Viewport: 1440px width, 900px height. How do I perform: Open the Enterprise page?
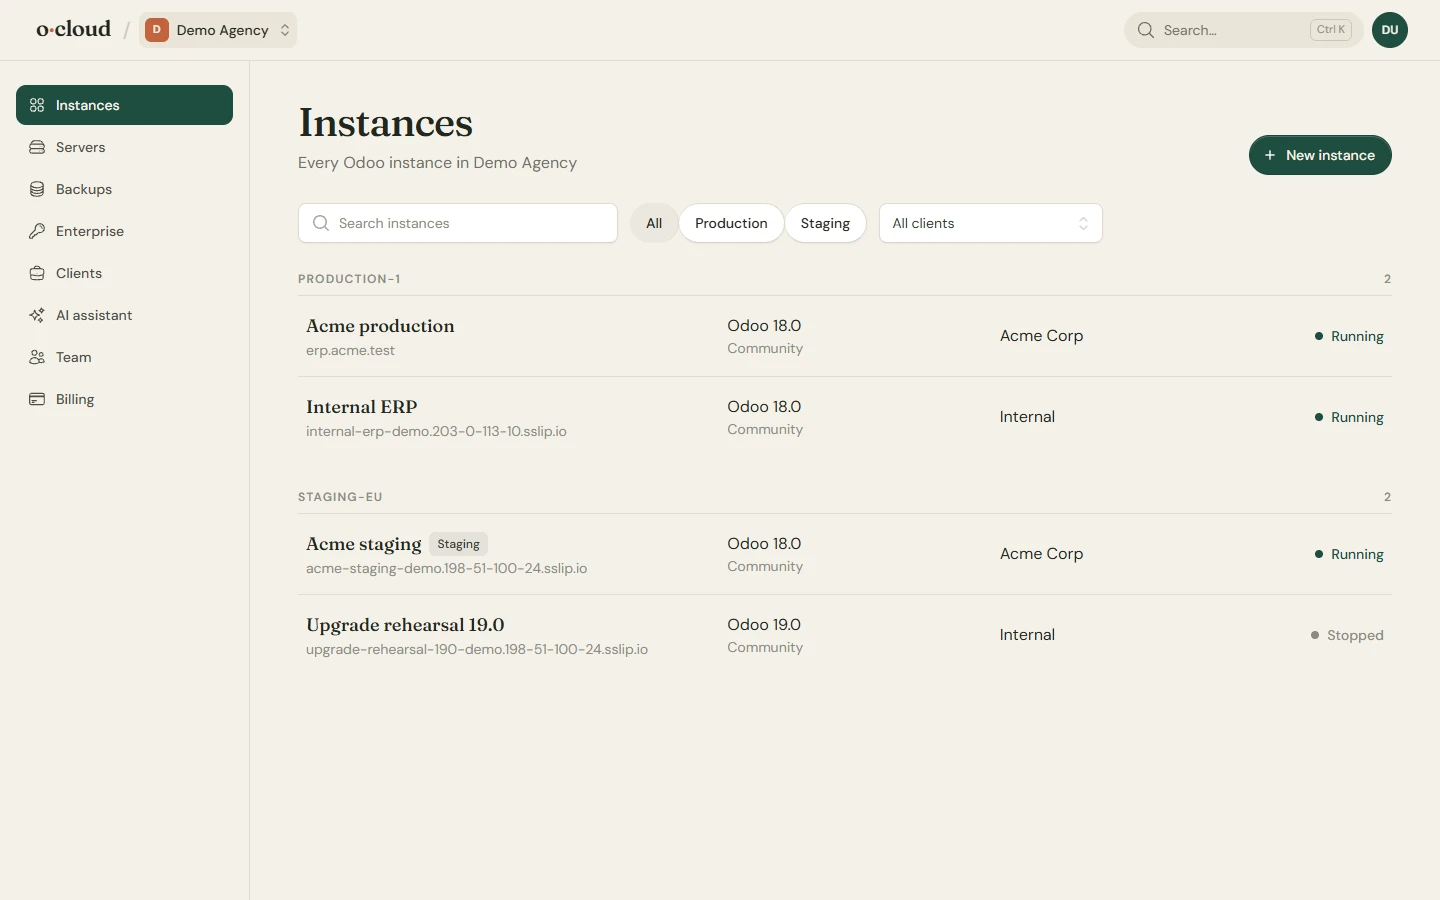point(124,231)
